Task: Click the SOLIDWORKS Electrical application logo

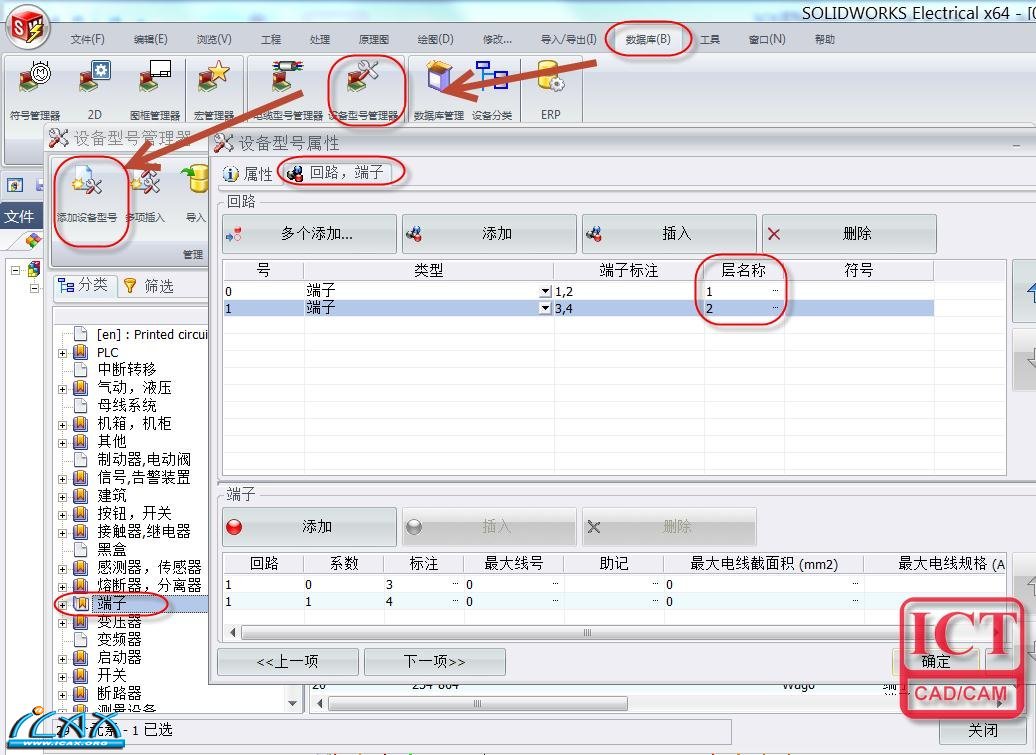Action: coord(28,28)
